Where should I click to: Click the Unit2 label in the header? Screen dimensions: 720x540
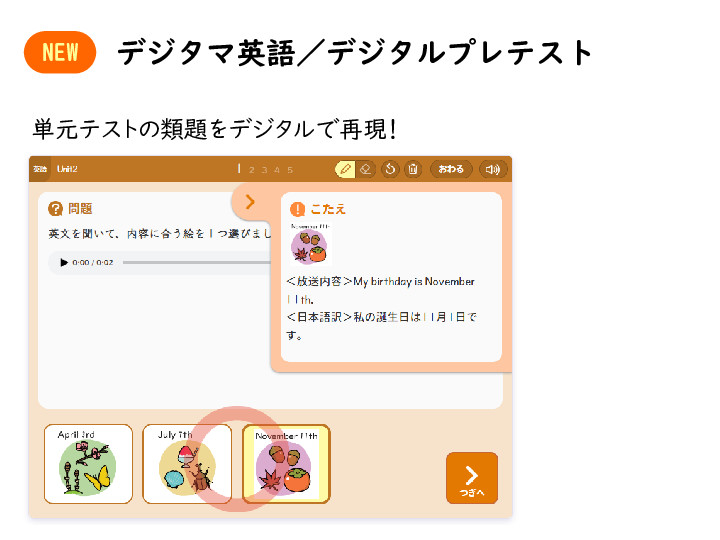pos(67,169)
